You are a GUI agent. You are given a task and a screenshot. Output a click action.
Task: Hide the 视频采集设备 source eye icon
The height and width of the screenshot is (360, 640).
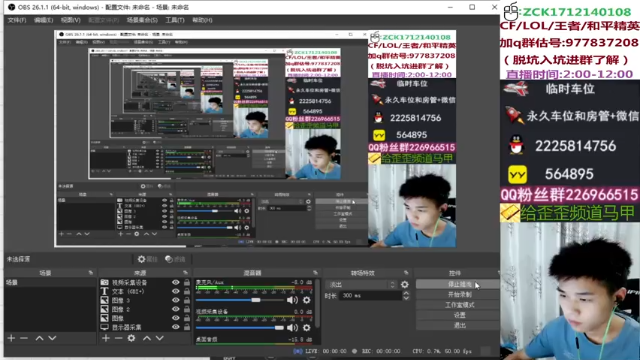176,282
